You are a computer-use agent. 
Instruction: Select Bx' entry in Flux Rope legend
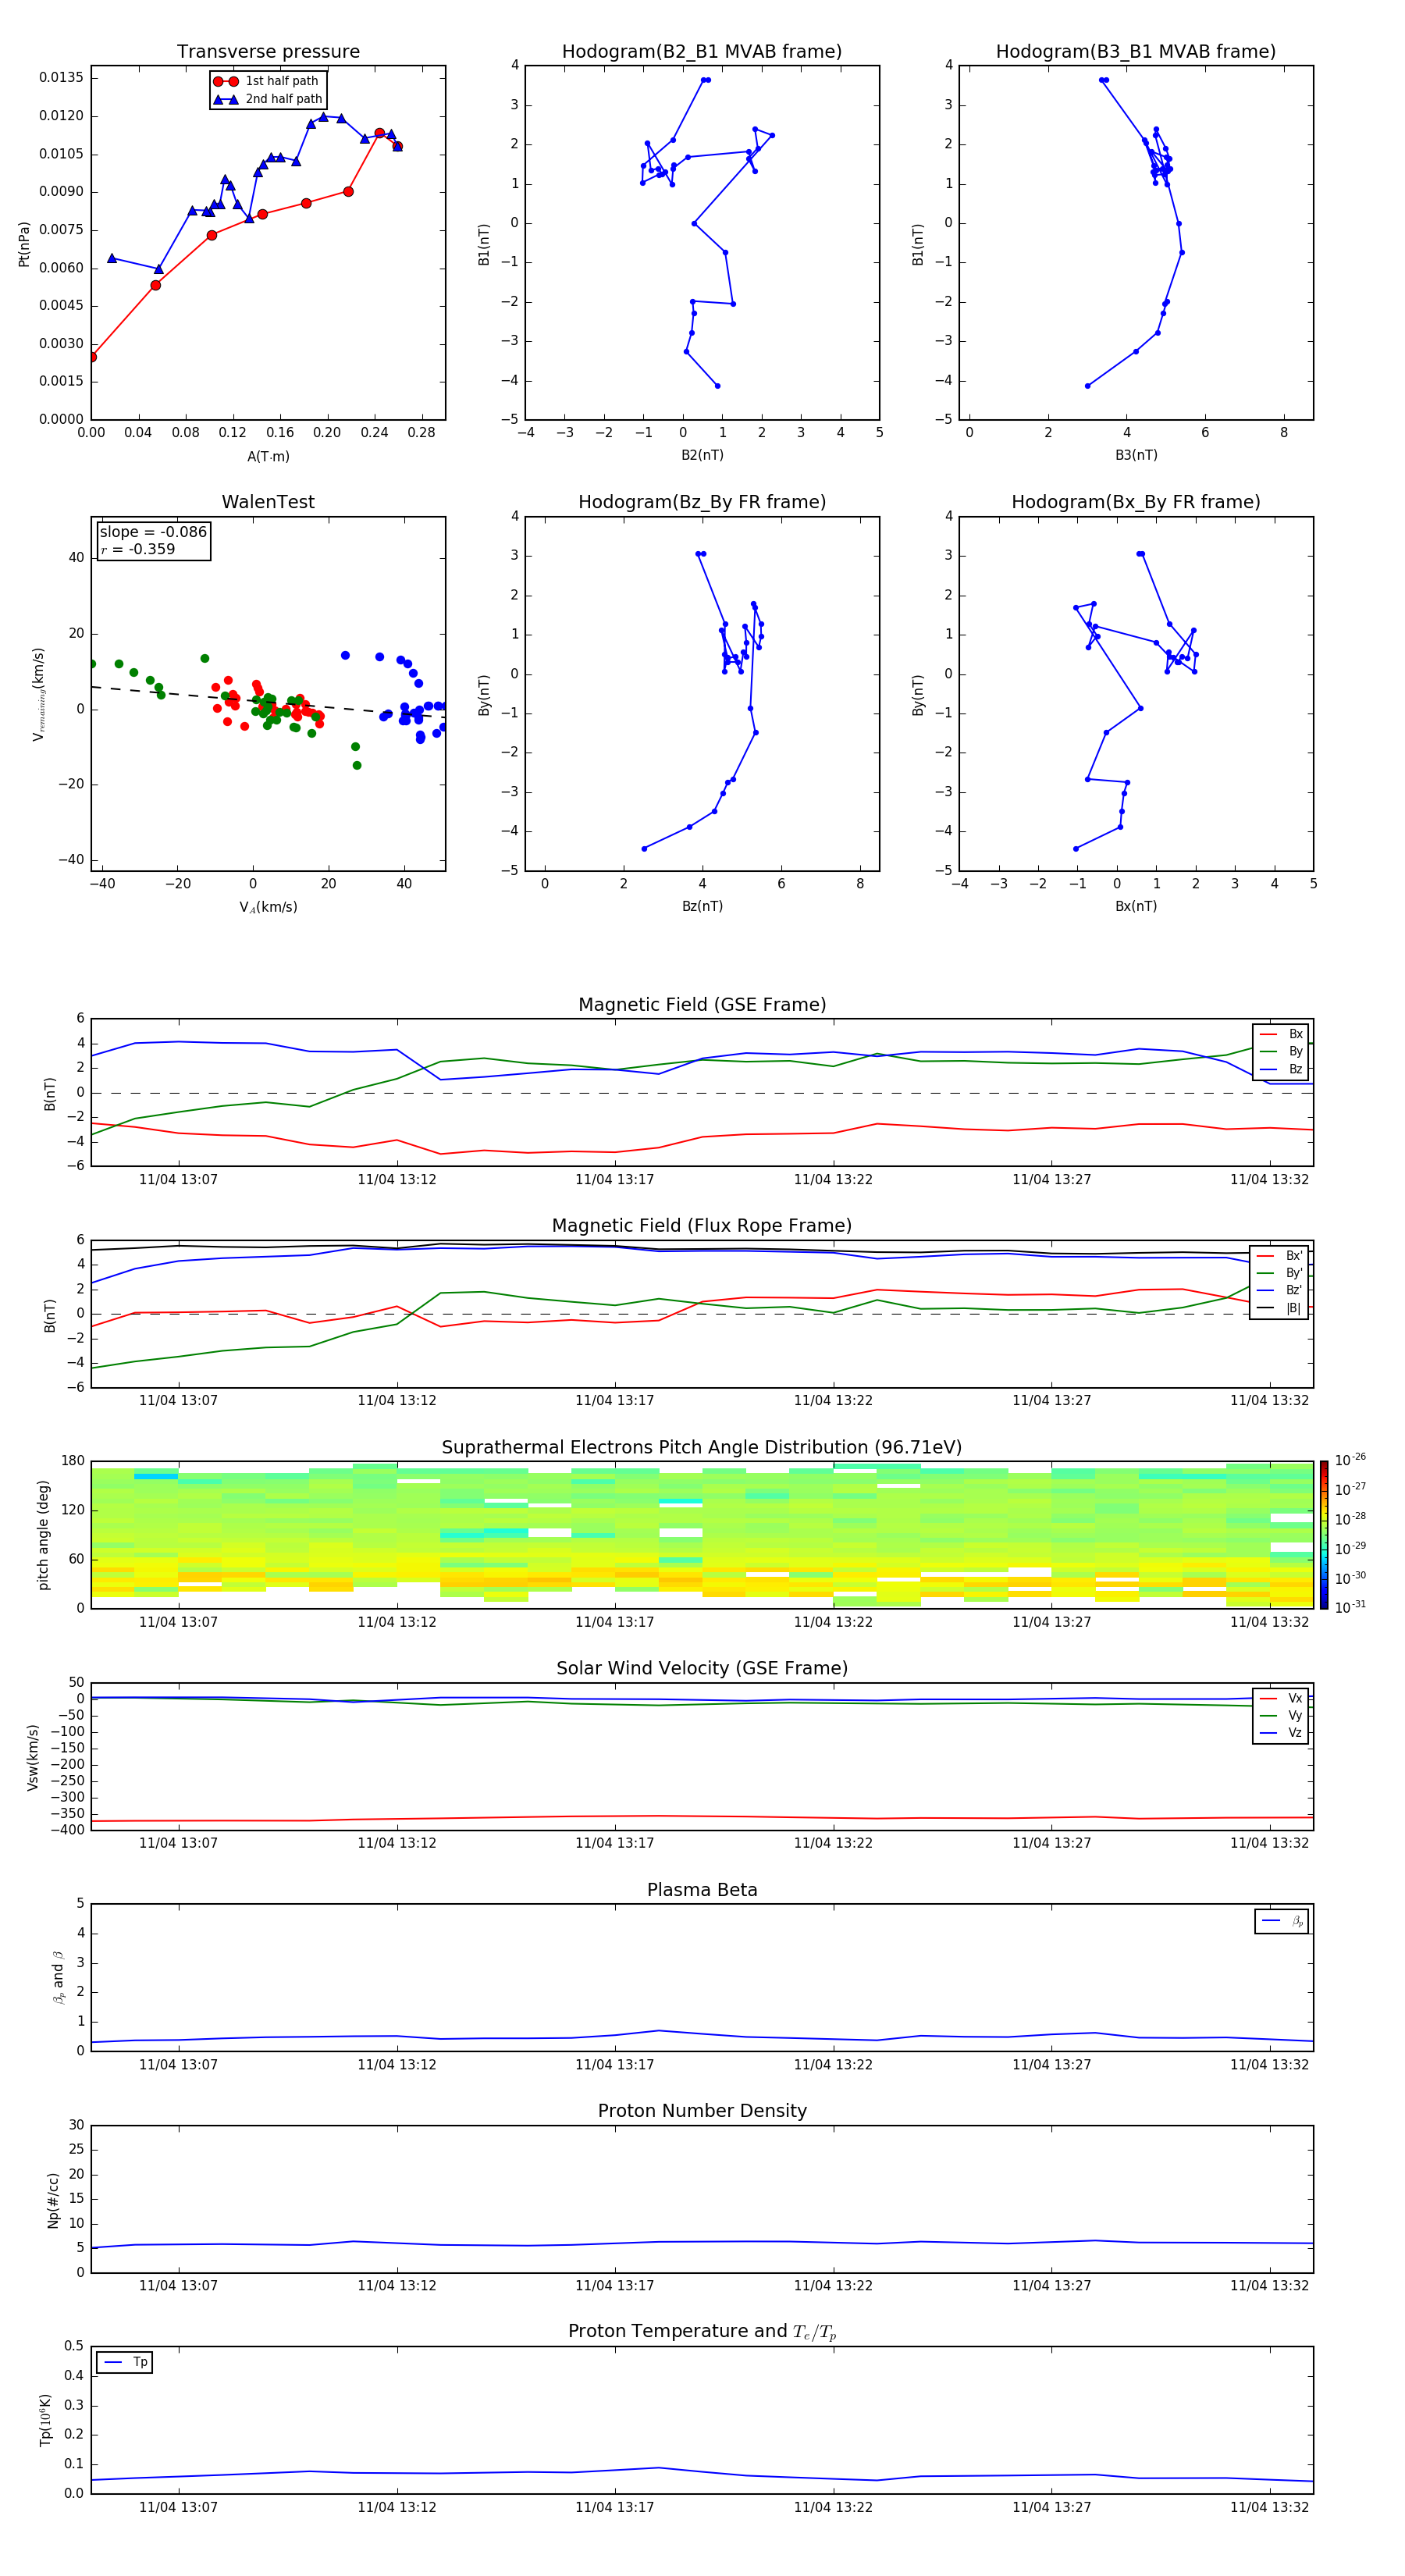coord(1279,1256)
